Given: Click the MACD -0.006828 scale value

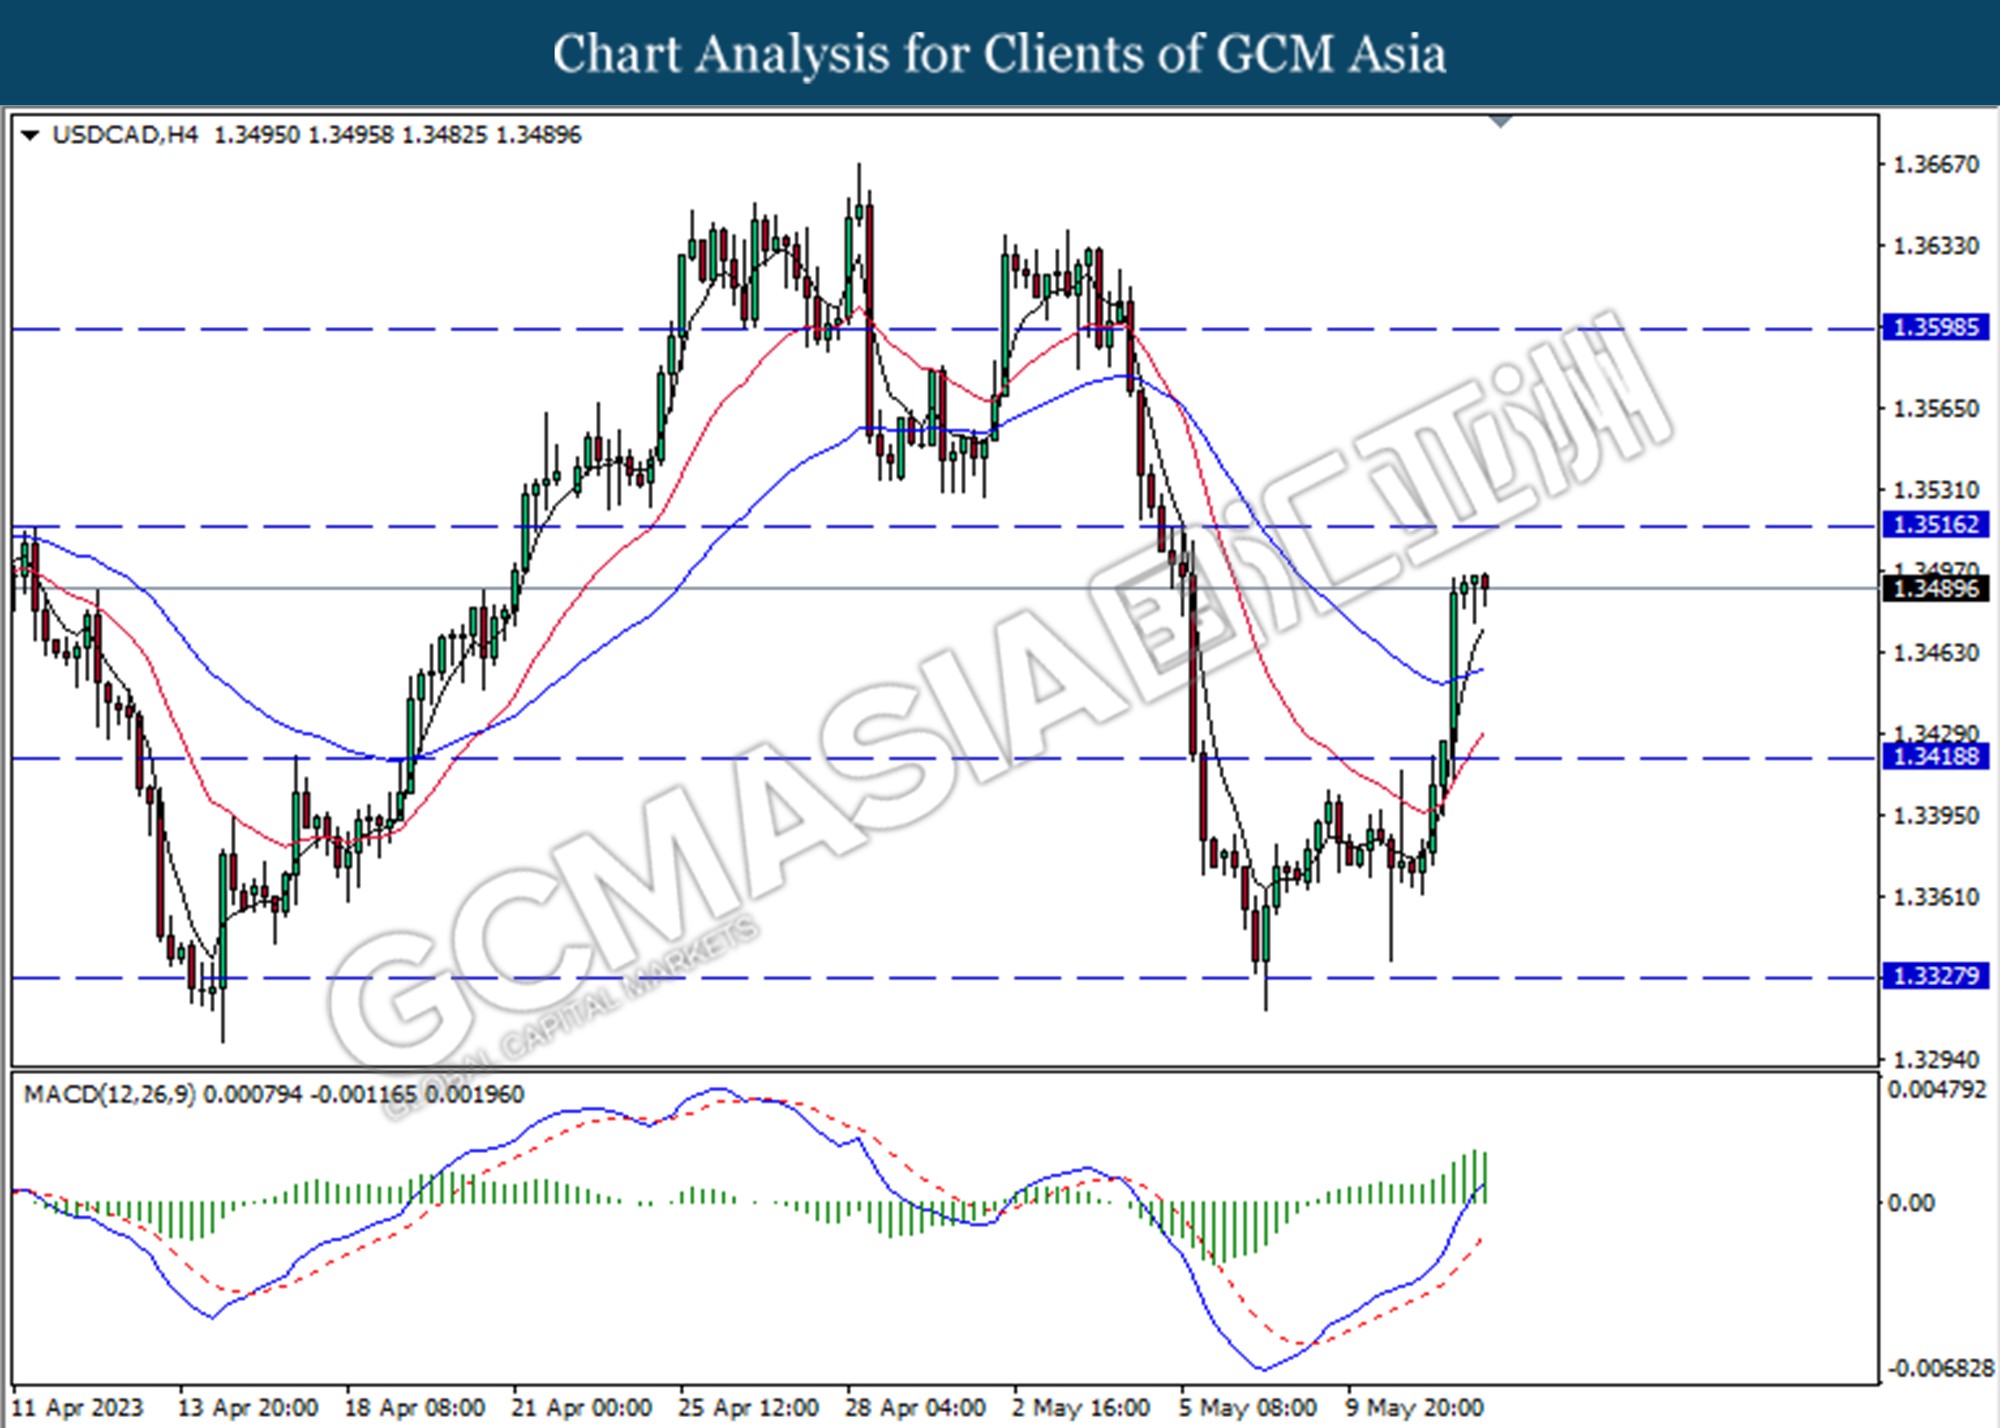Looking at the screenshot, I should click(1940, 1368).
